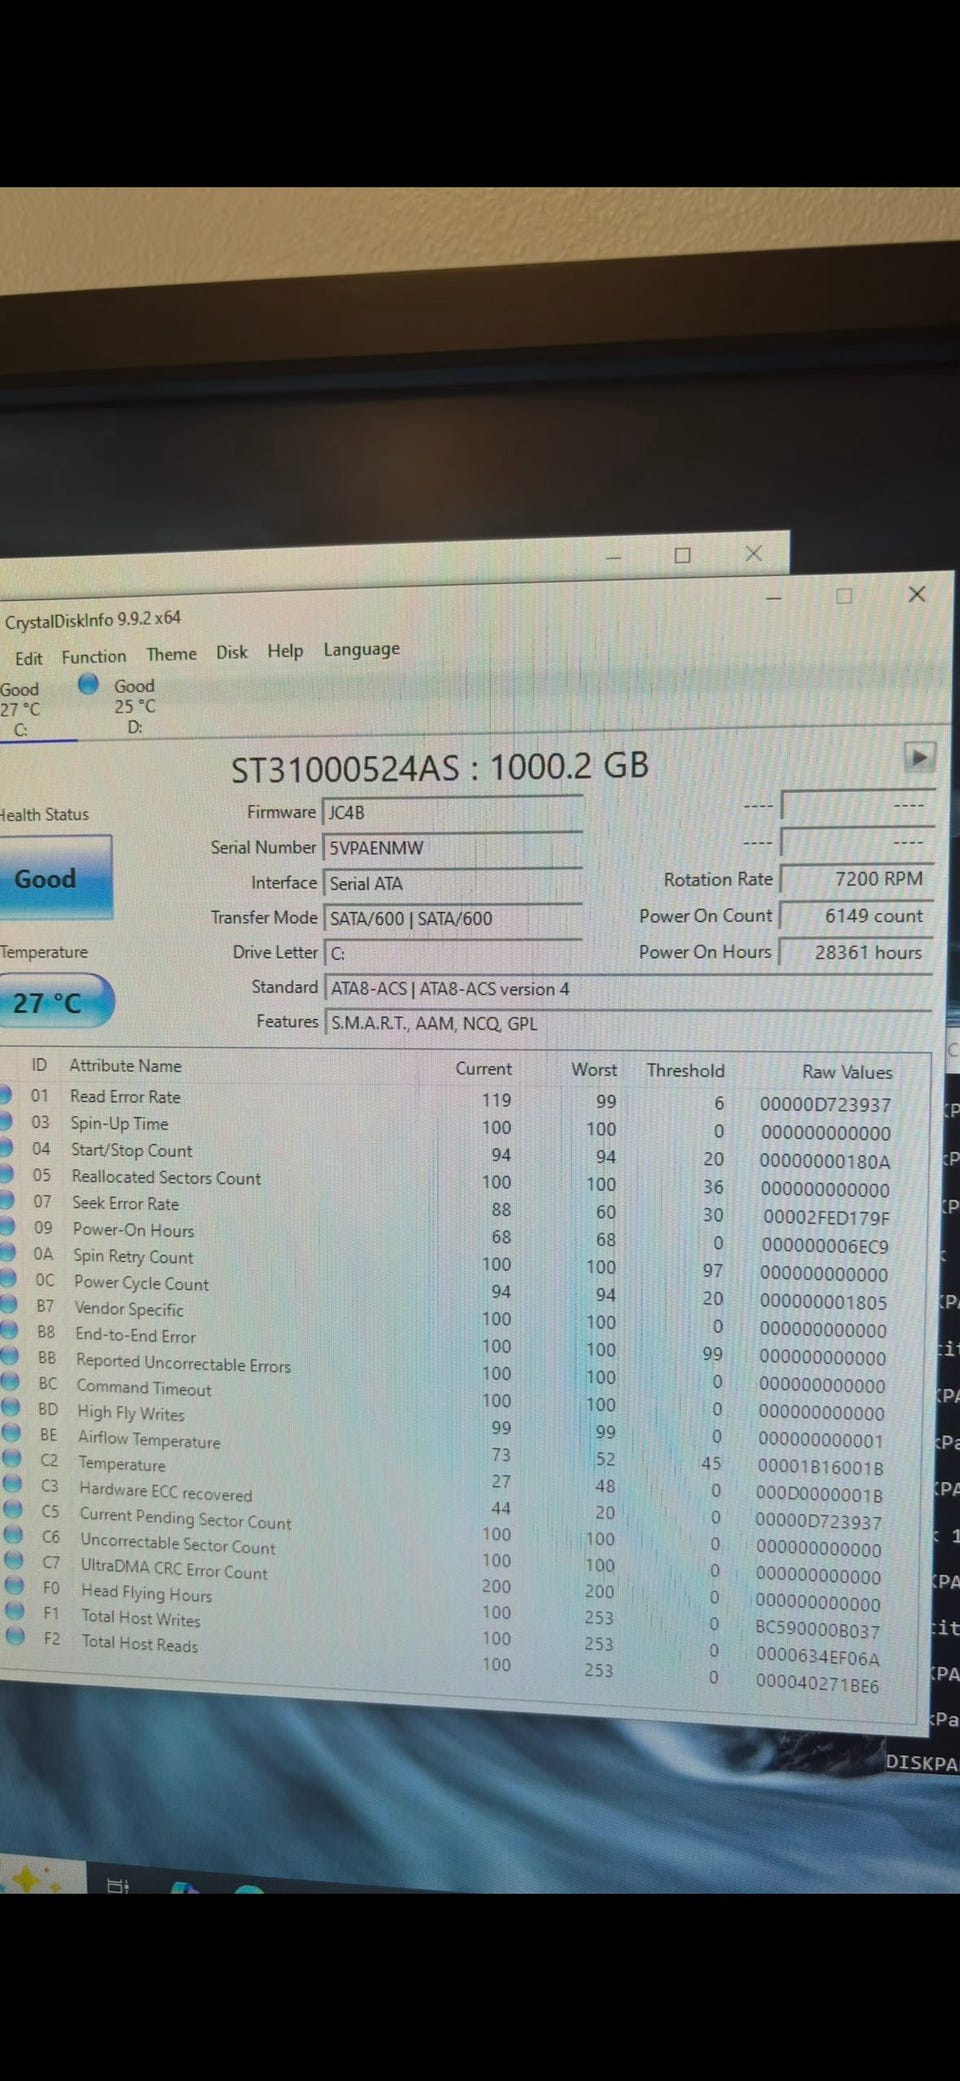Click the Good health status button
Viewport: 960px width, 2081px height.
(x=55, y=878)
